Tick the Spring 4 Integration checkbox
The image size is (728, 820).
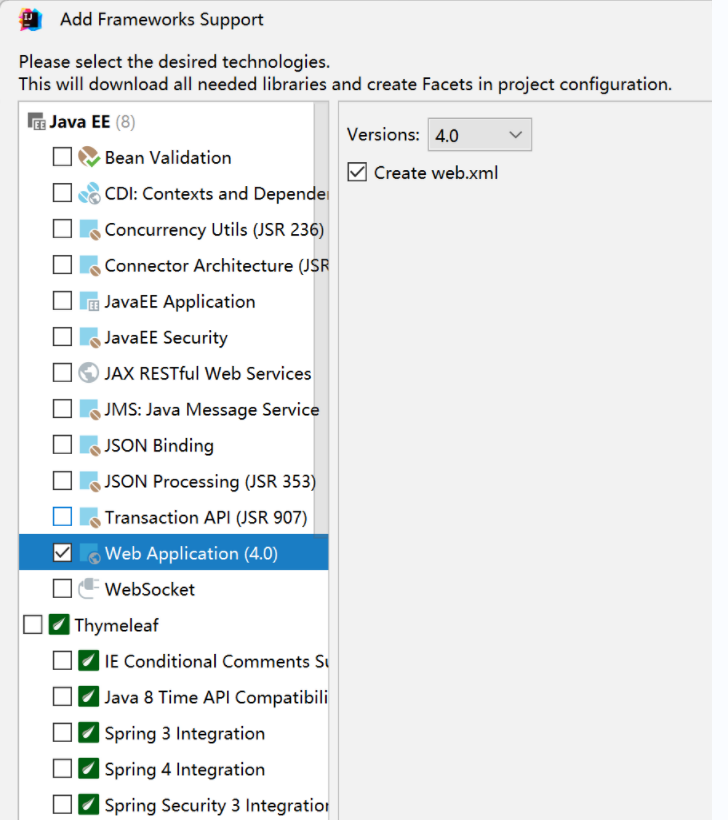click(62, 769)
